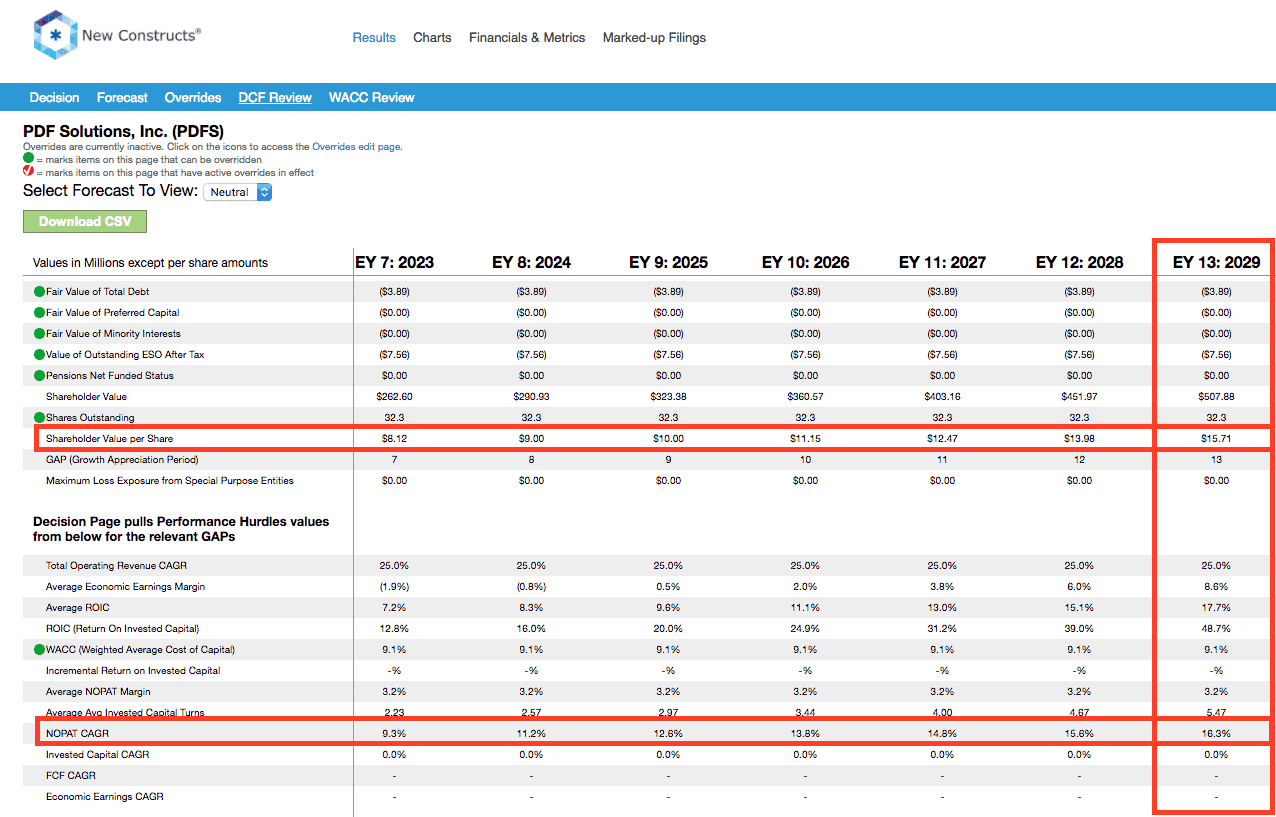Screen dimensions: 1276x817
Task: Switch to the DCF Review tab
Action: (x=275, y=98)
